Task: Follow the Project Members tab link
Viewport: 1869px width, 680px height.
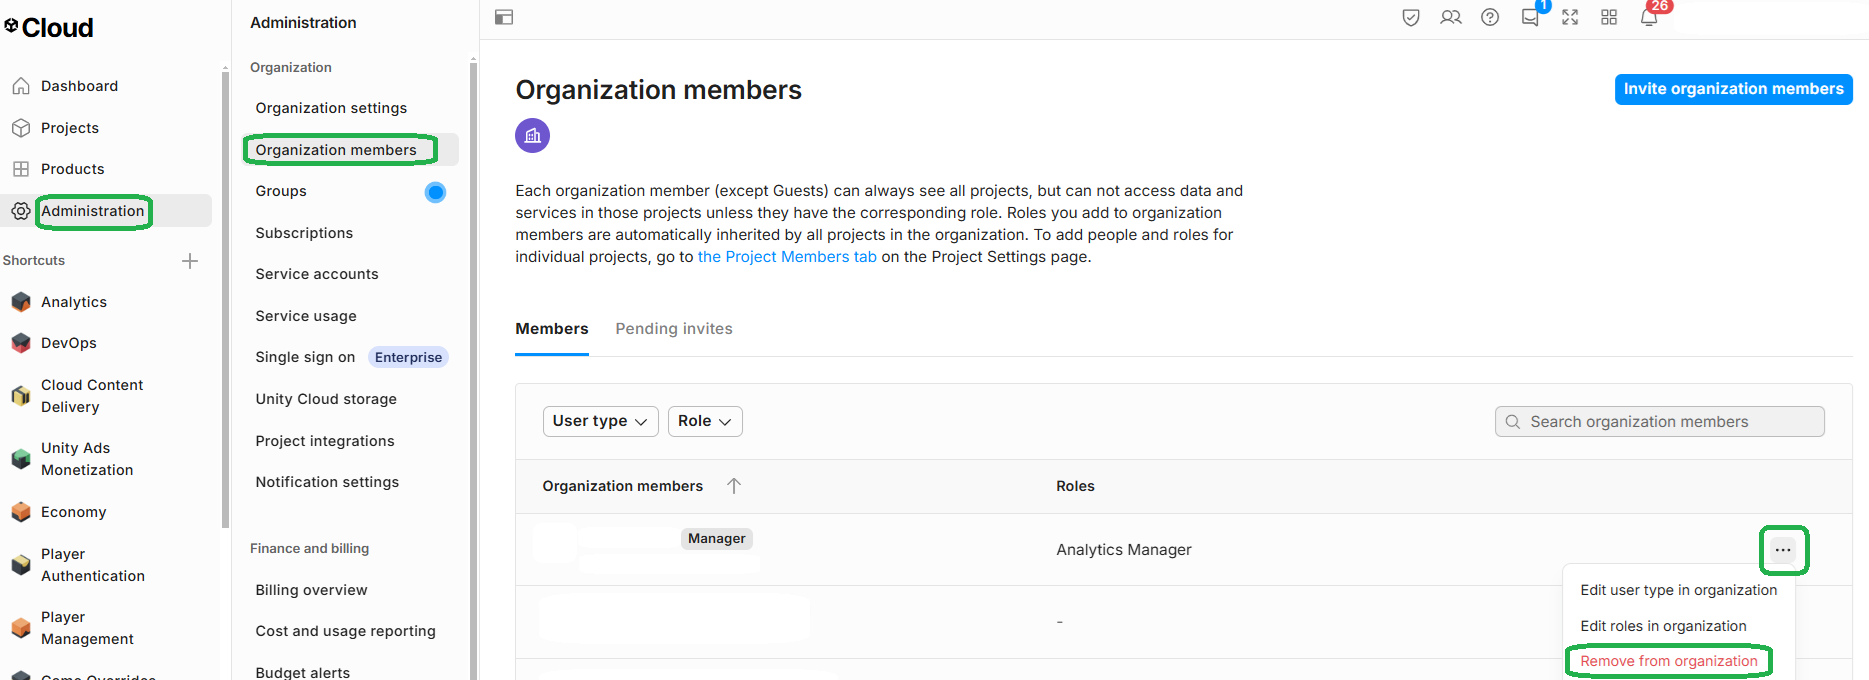Action: [x=787, y=257]
